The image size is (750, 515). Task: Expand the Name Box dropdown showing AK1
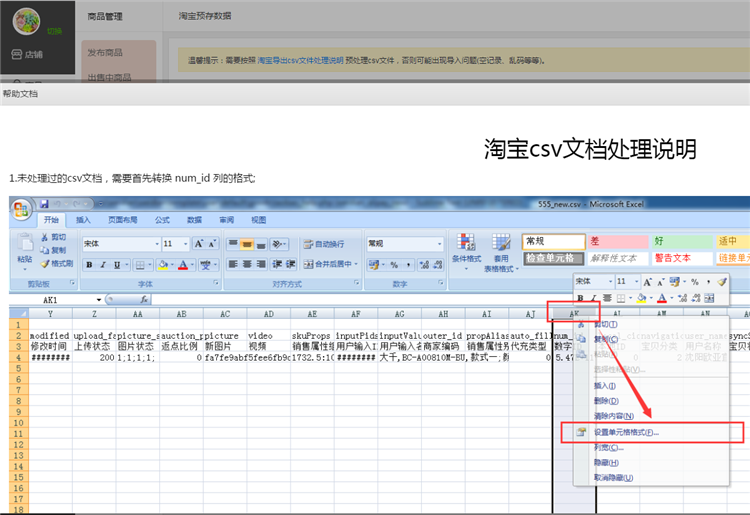(98, 299)
